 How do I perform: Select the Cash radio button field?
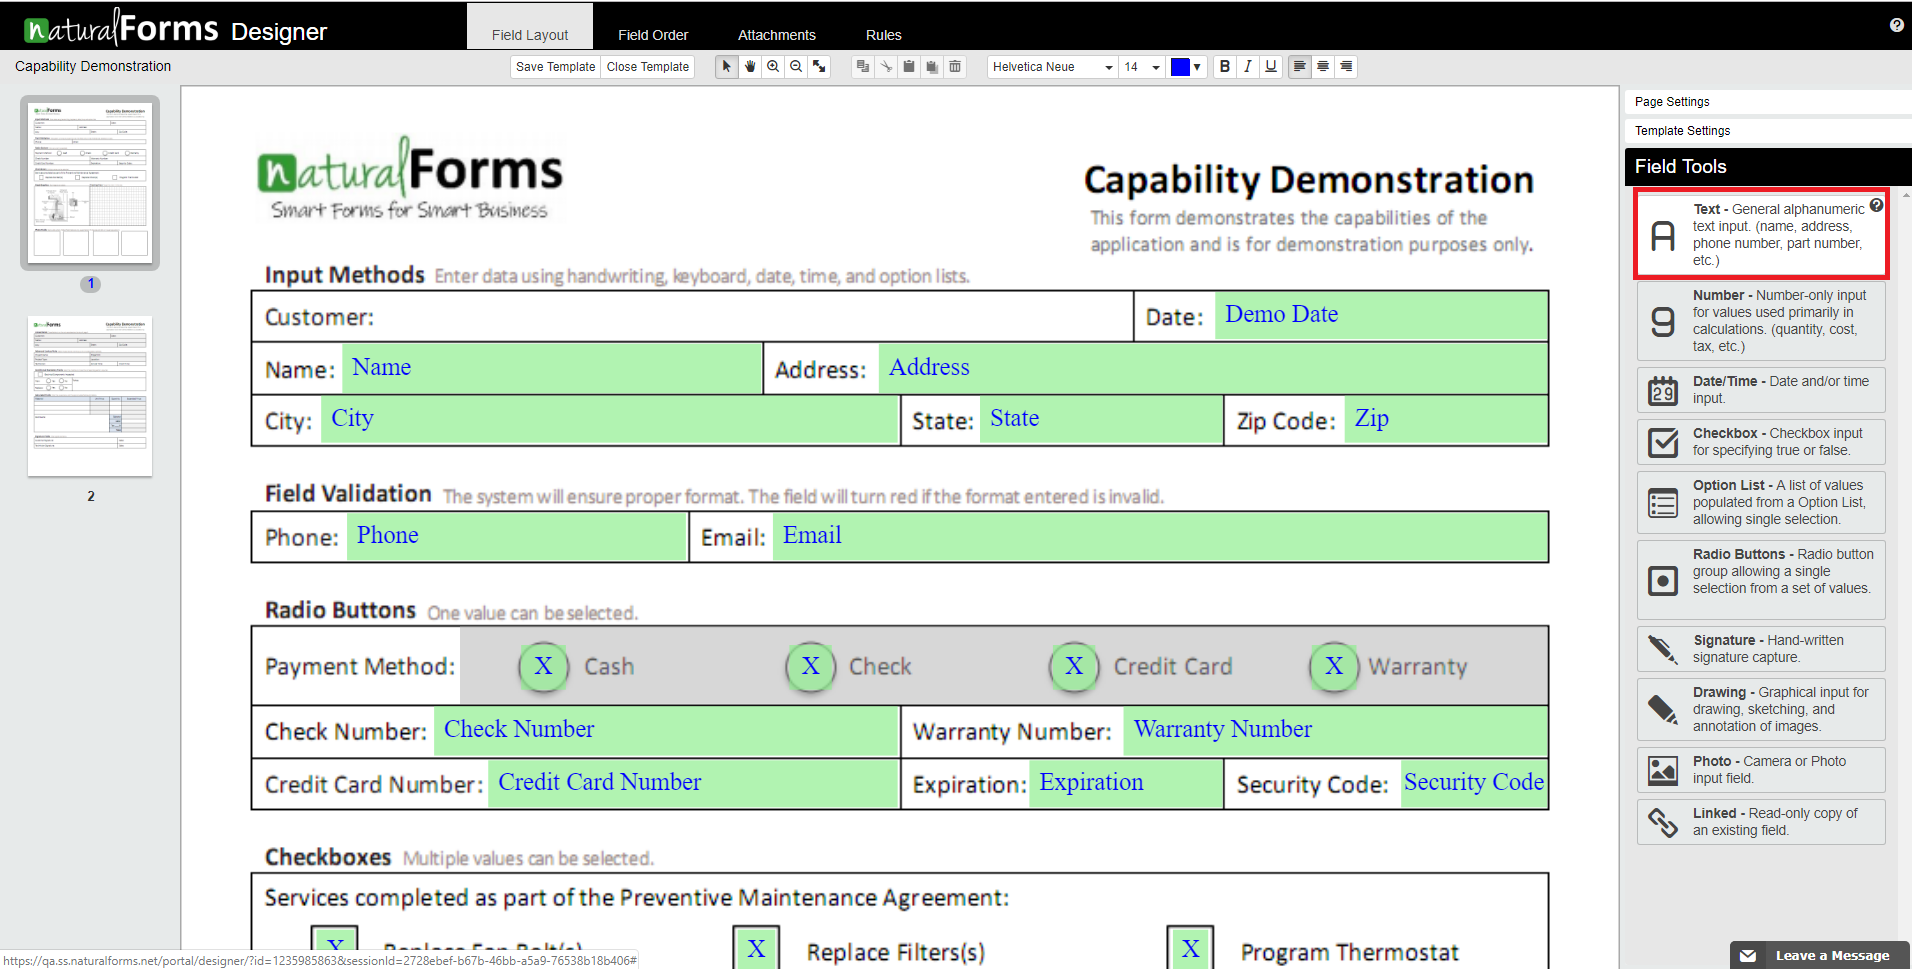(544, 666)
